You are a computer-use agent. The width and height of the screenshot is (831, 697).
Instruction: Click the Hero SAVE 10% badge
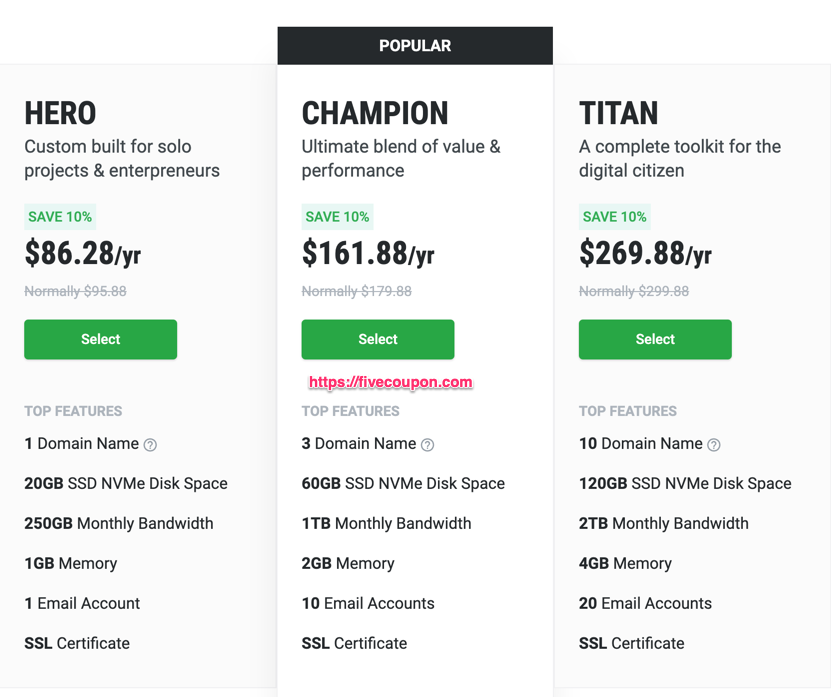[x=60, y=217]
